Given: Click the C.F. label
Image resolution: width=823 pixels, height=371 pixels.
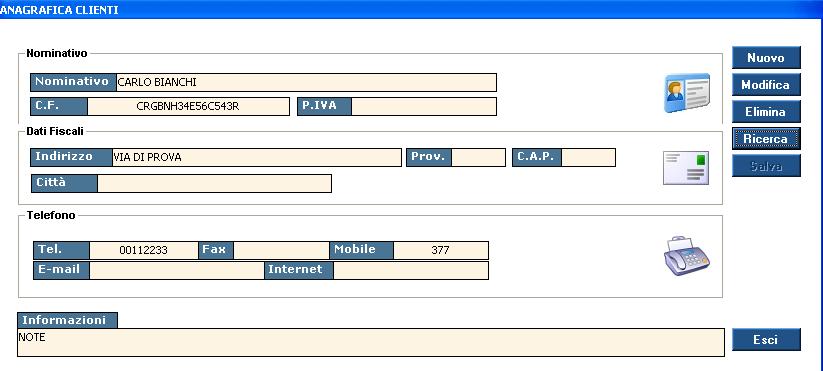Looking at the screenshot, I should (59, 107).
